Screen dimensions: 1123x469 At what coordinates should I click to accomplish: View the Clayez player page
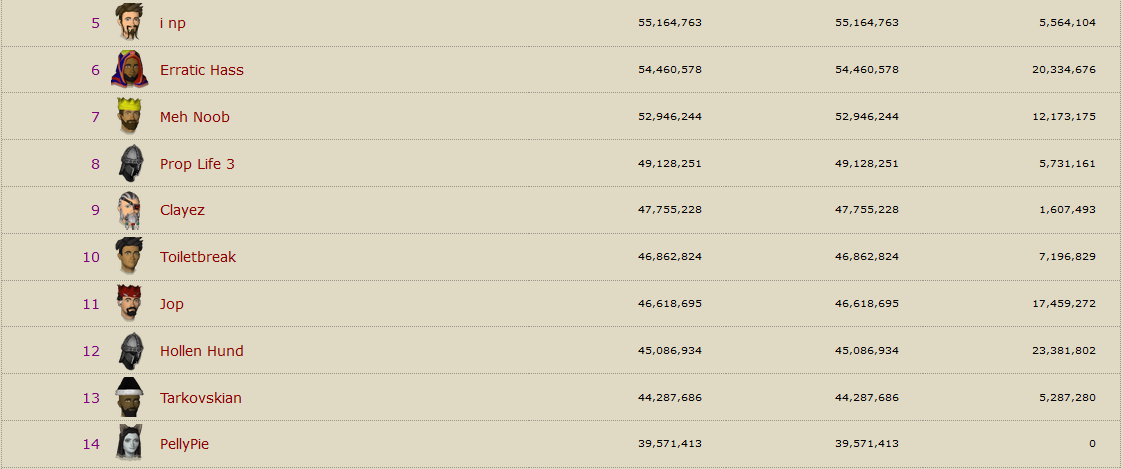pos(183,211)
